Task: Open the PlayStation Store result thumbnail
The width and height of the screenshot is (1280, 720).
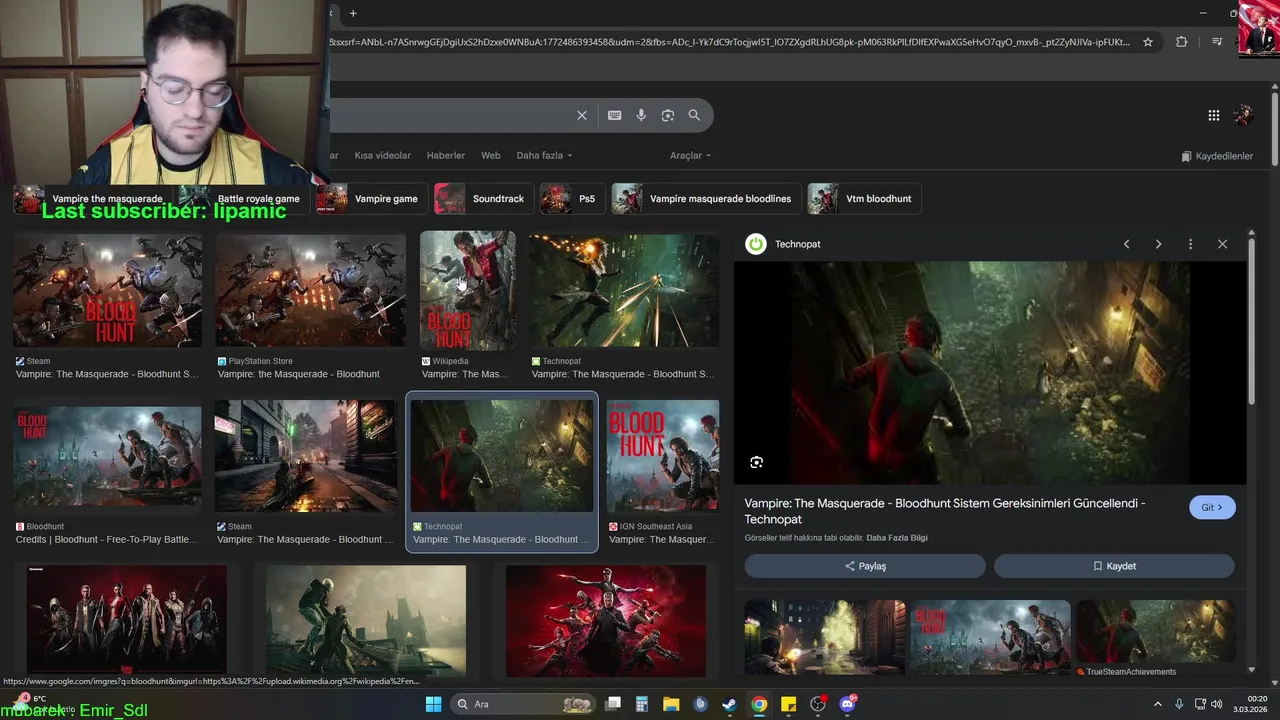Action: tap(311, 291)
